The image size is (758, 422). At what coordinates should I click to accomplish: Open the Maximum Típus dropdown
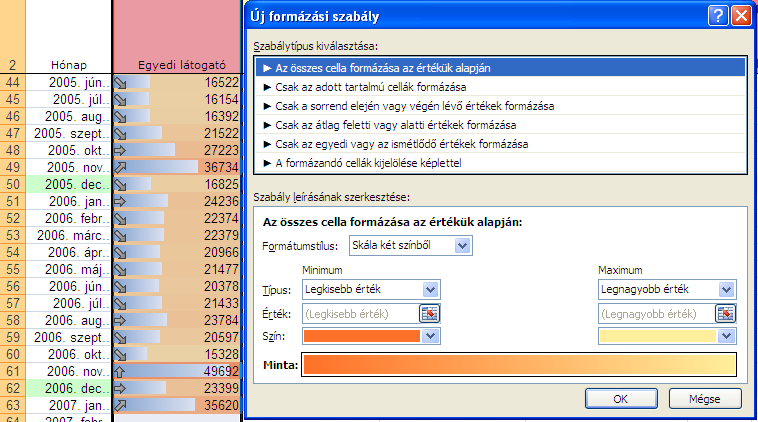pyautogui.click(x=726, y=290)
